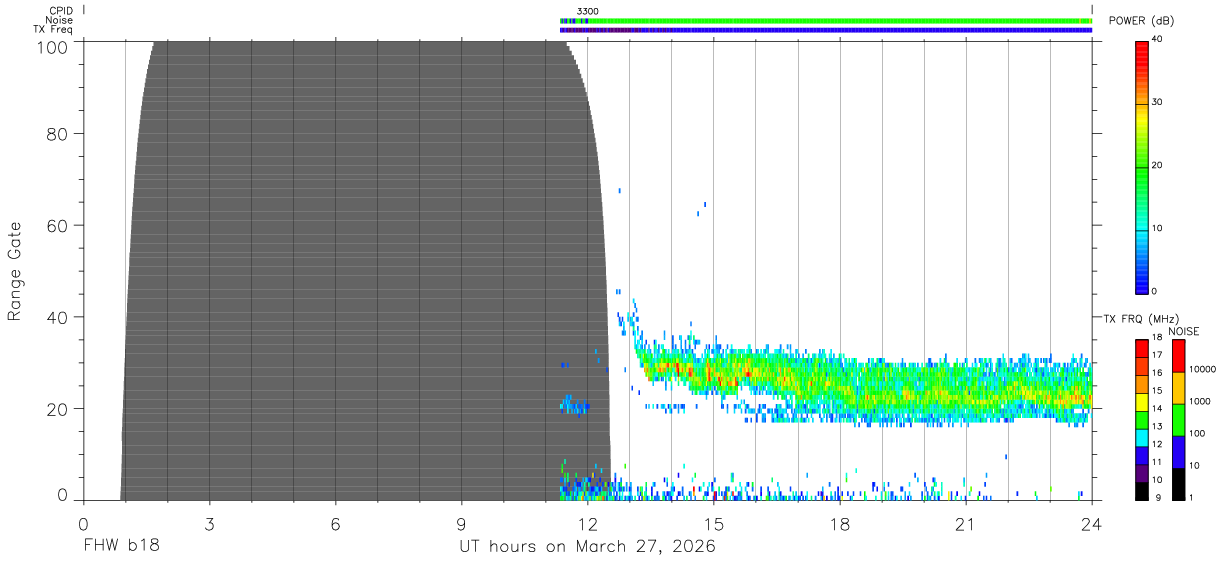Click the 6 tick on the UT hours axis

(335, 523)
